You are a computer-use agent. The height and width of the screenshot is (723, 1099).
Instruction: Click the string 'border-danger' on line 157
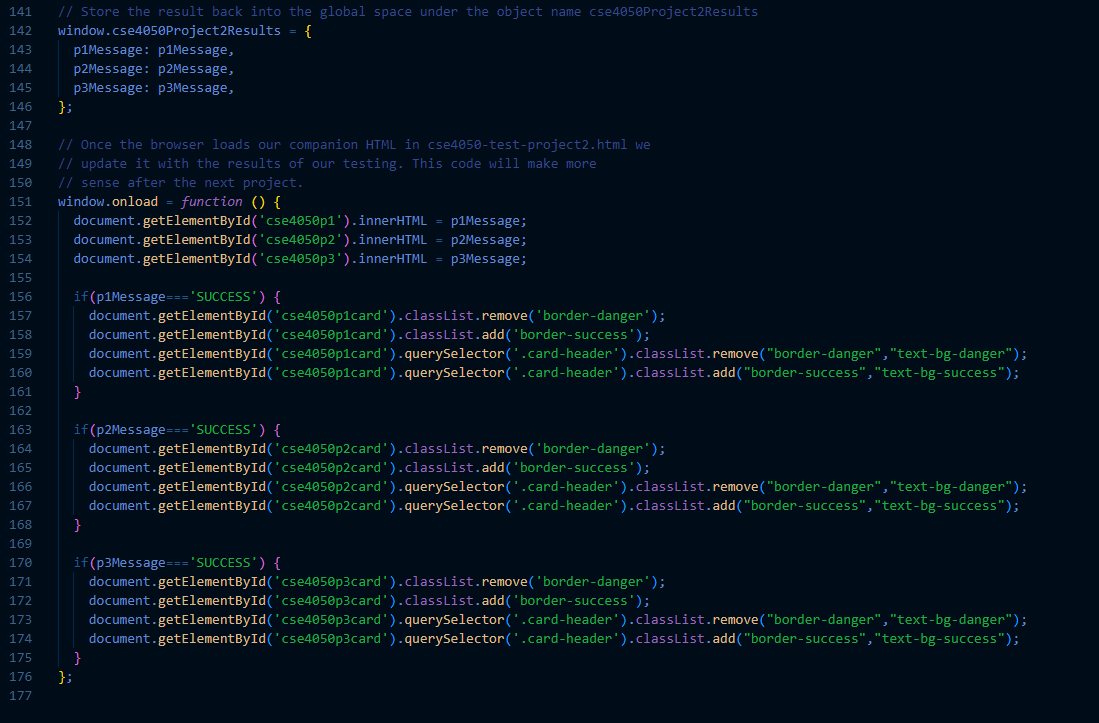click(592, 316)
